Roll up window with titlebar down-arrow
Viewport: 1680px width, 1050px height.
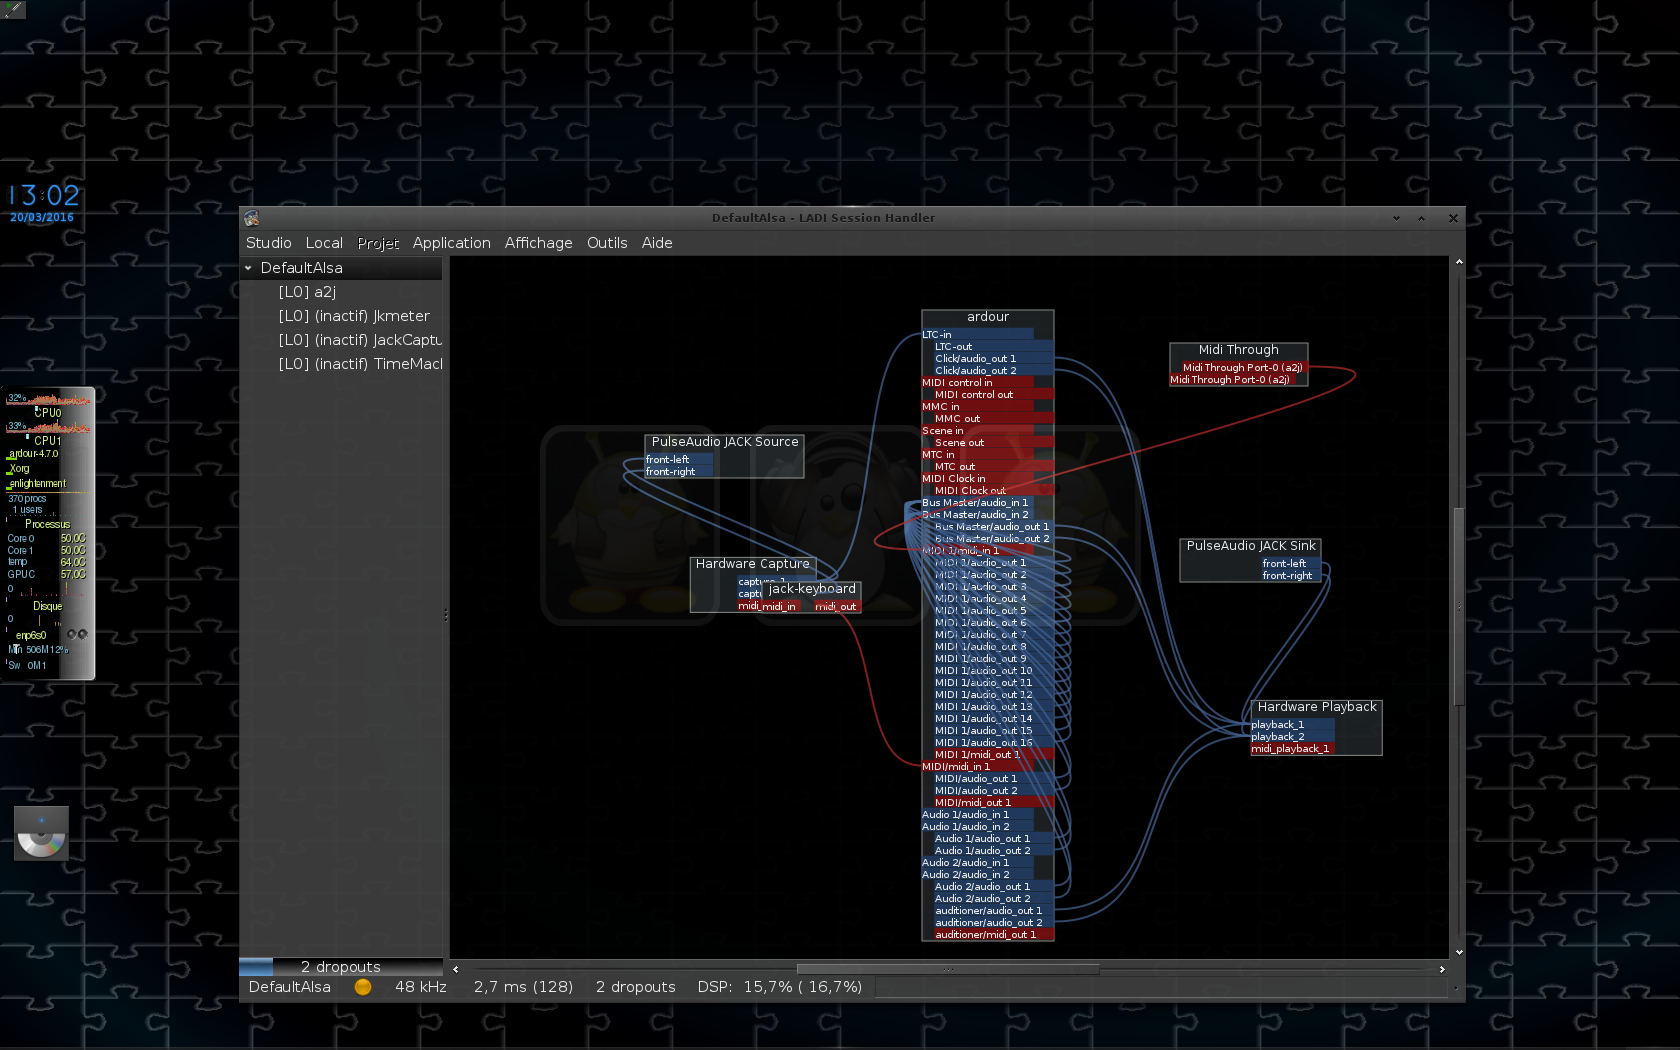coord(1396,218)
